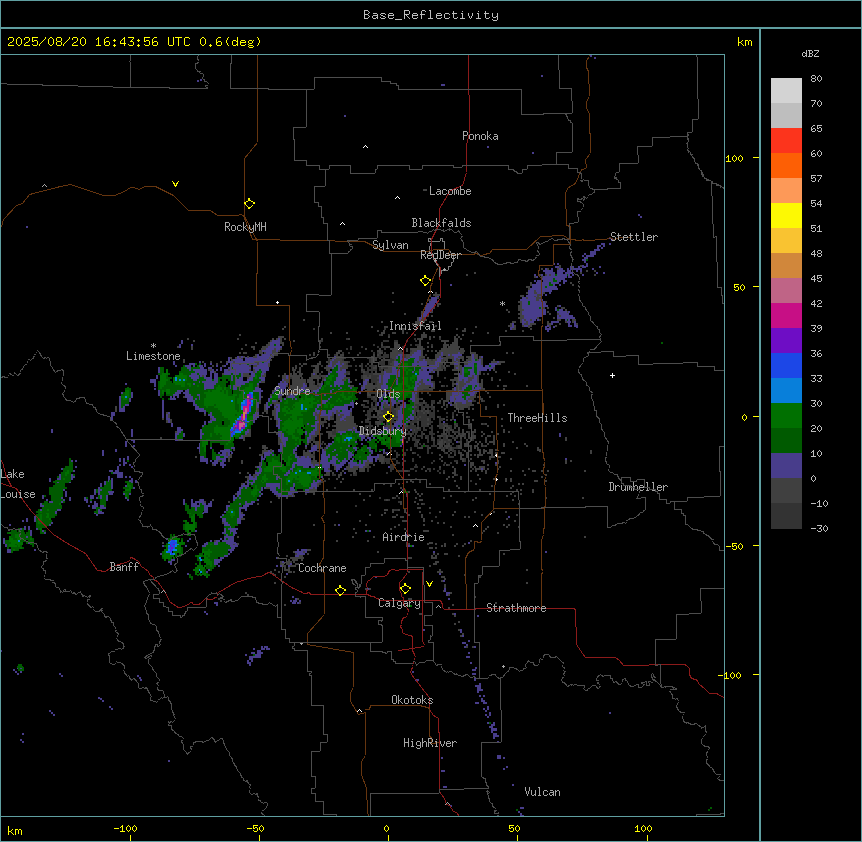
Task: Click the Stettler city label
Action: point(634,237)
